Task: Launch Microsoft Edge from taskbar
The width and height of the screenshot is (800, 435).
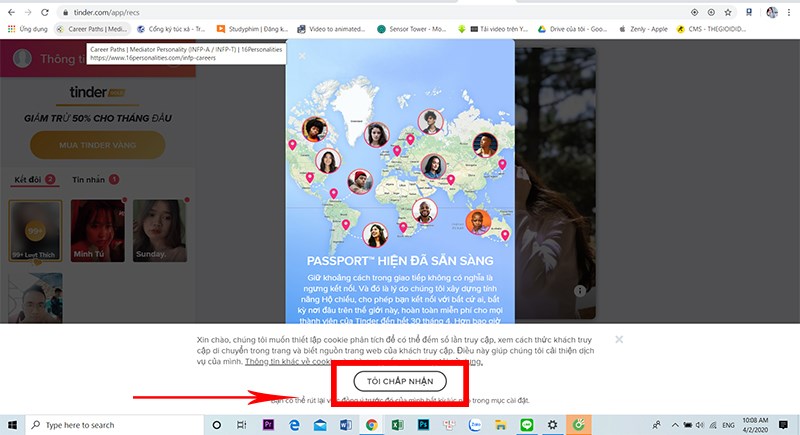Action: pyautogui.click(x=294, y=425)
